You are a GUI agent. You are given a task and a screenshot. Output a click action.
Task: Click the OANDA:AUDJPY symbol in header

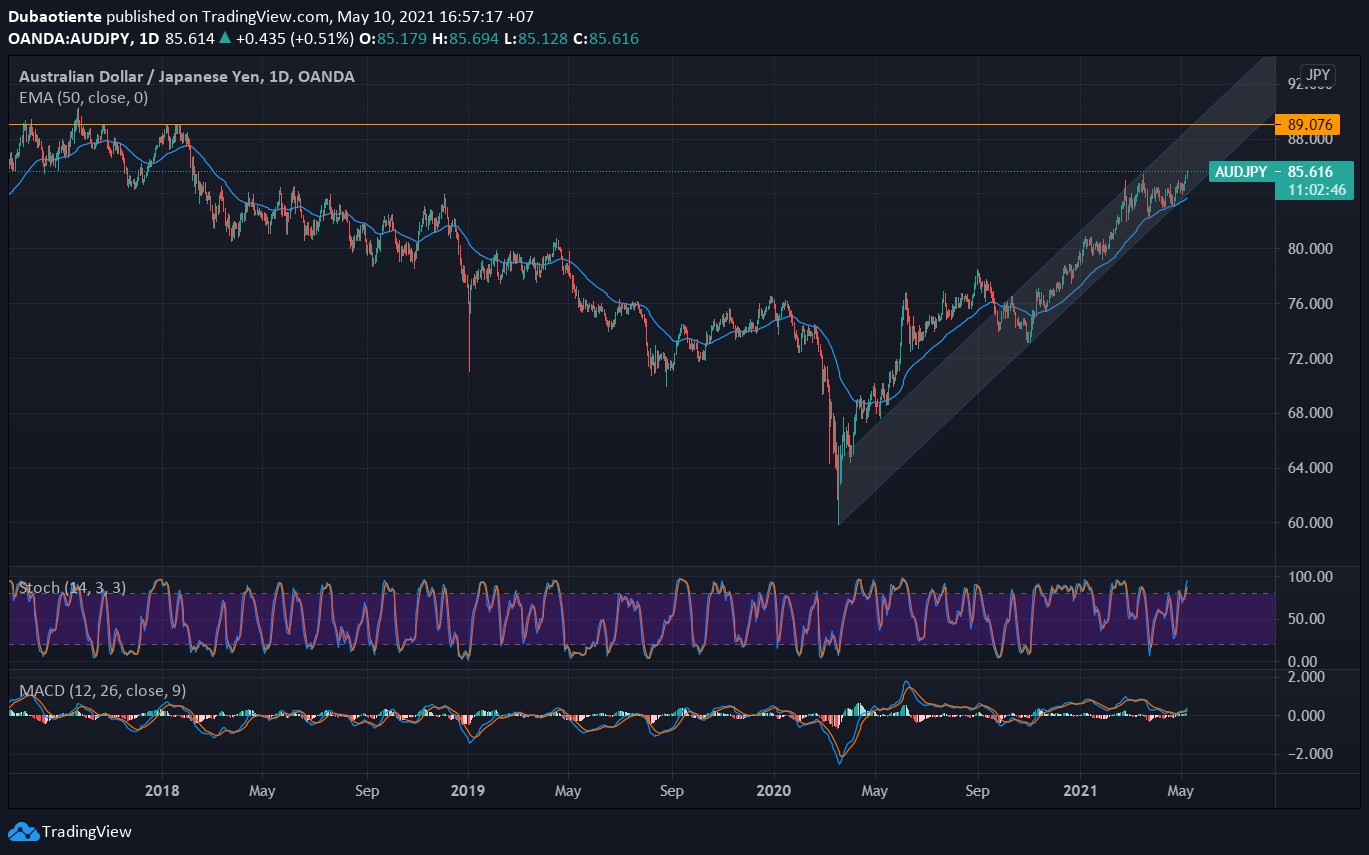coord(69,38)
